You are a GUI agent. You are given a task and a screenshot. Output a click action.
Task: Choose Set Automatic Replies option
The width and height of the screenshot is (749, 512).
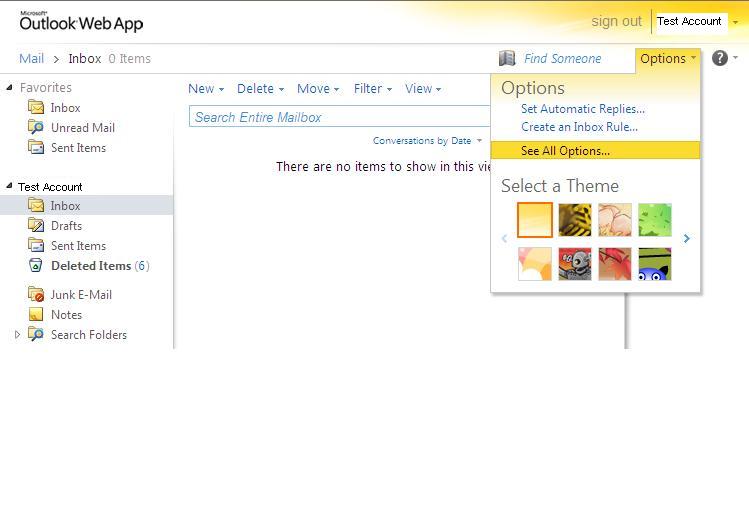[x=582, y=109]
